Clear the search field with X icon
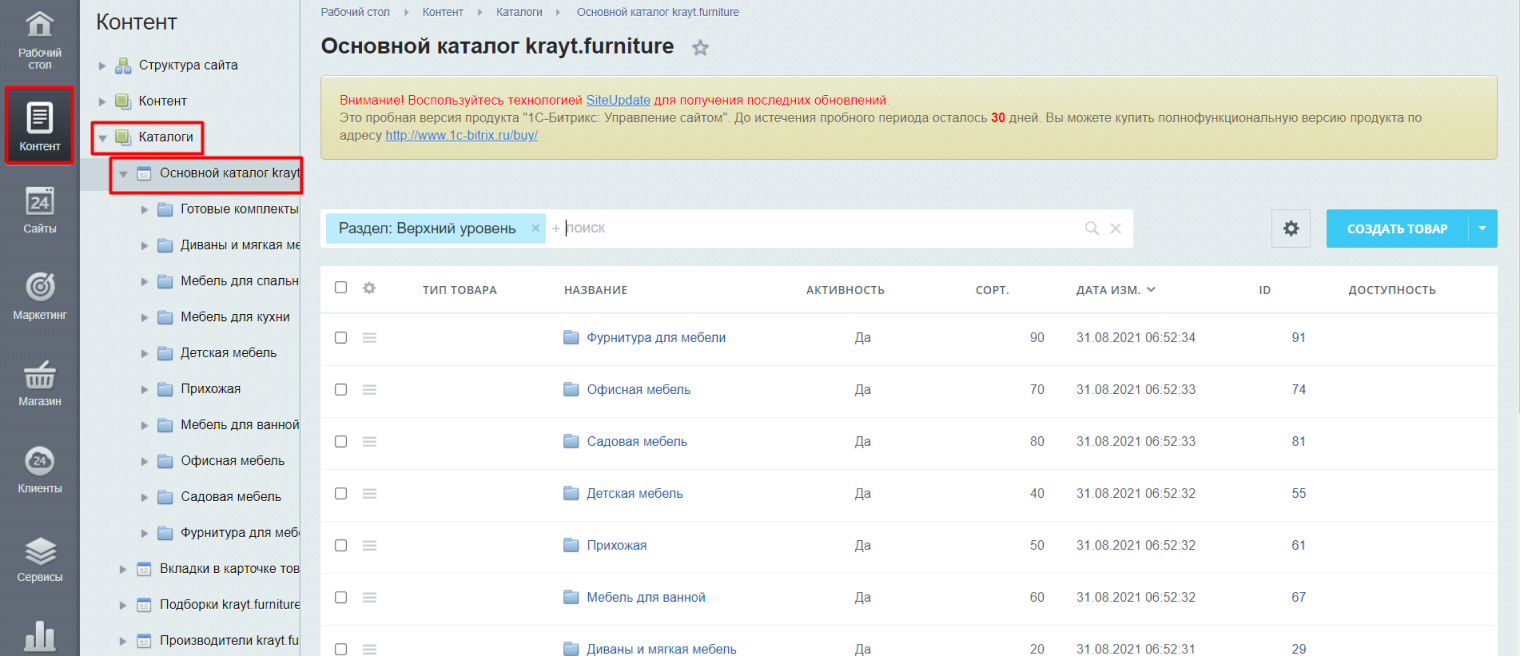 coord(1115,229)
